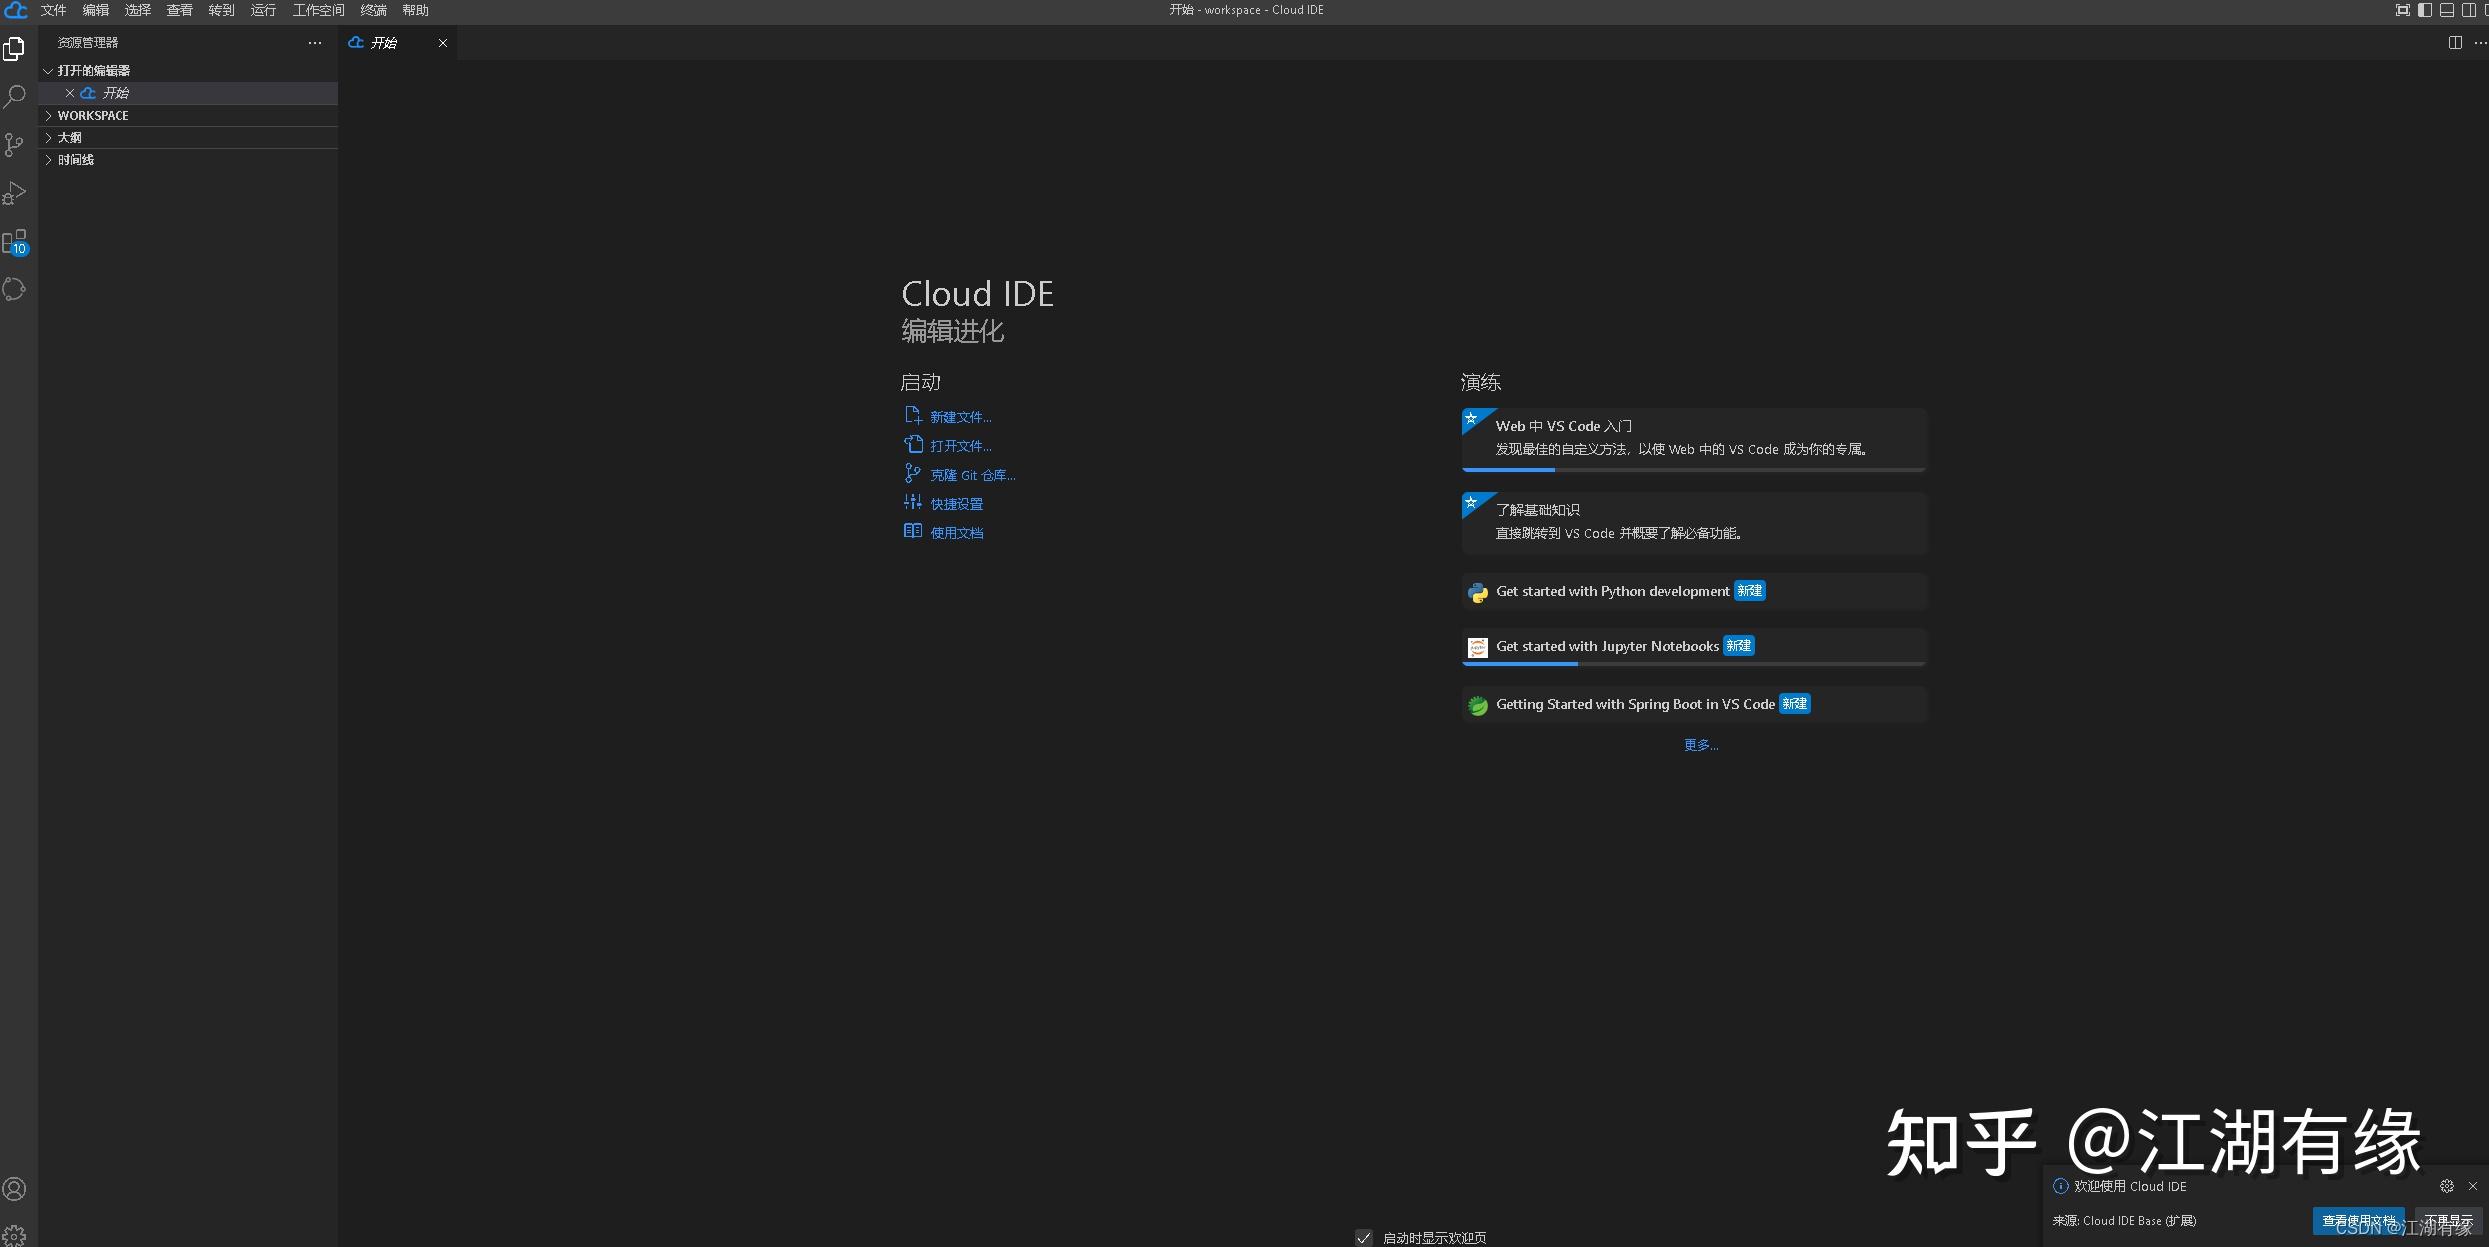This screenshot has height=1247, width=2489.
Task: Click the 克隆 Git 仓库 link
Action: [970, 474]
